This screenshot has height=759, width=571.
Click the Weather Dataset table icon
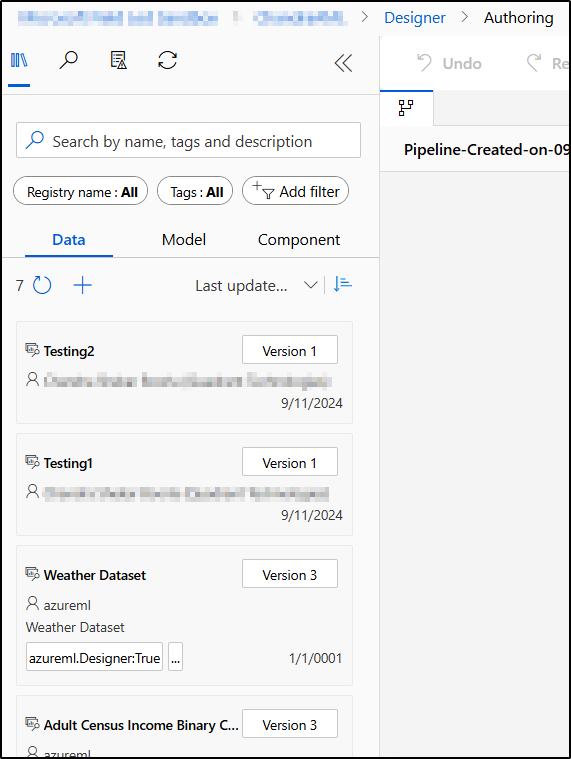pyautogui.click(x=32, y=574)
